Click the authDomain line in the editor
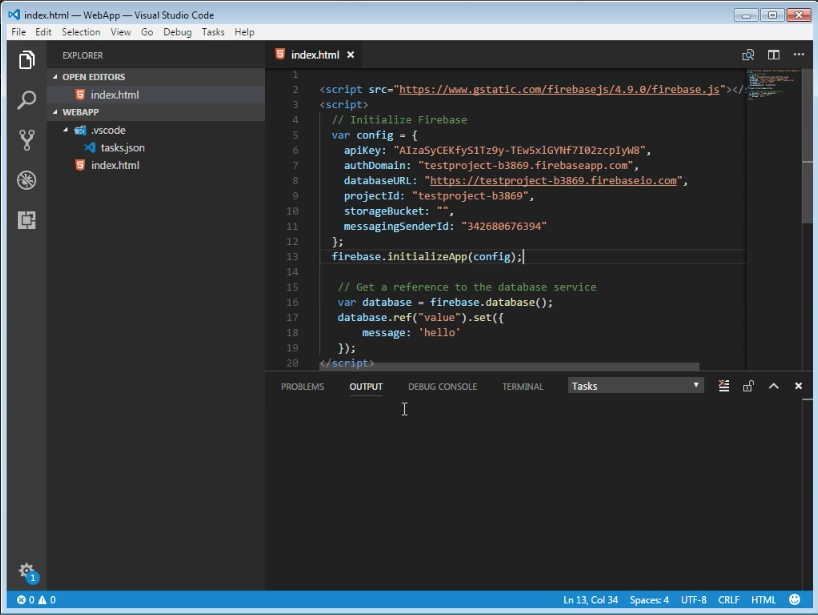Screen dimensions: 818x615 [x=491, y=165]
